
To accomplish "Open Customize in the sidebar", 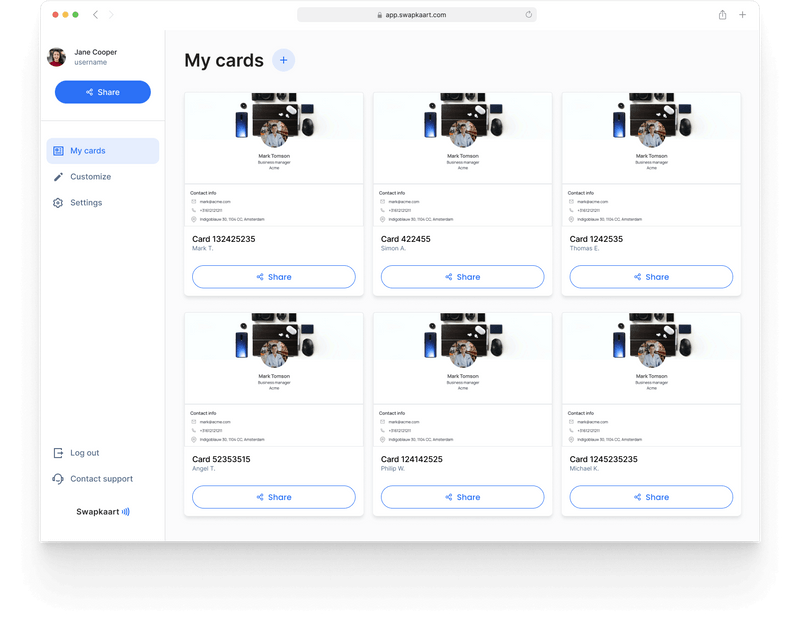I will tap(90, 176).
